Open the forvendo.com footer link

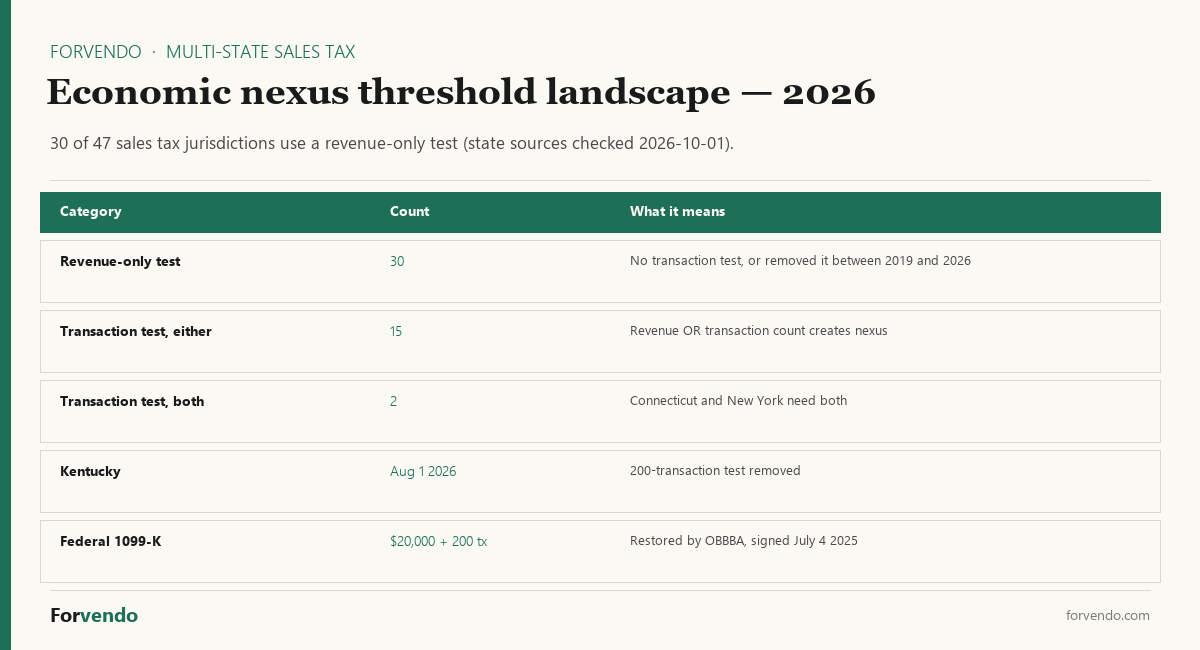point(1108,616)
